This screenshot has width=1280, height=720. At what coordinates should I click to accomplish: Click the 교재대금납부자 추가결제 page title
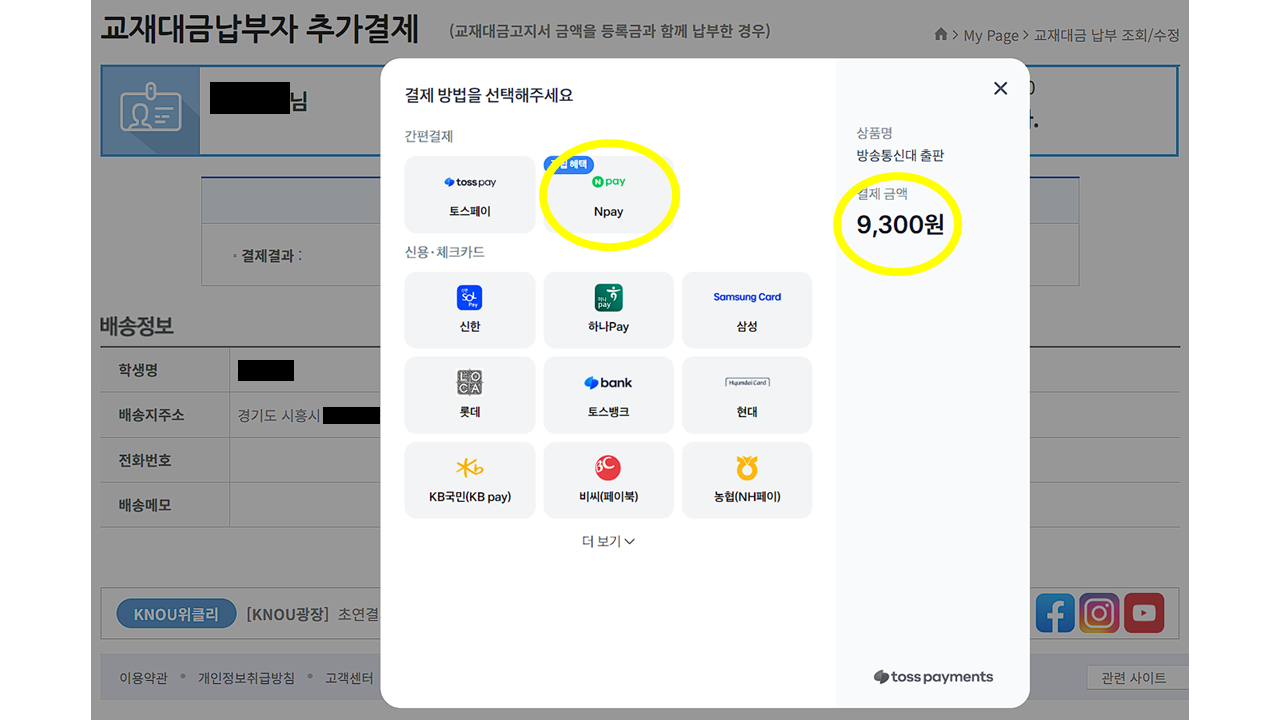point(260,29)
